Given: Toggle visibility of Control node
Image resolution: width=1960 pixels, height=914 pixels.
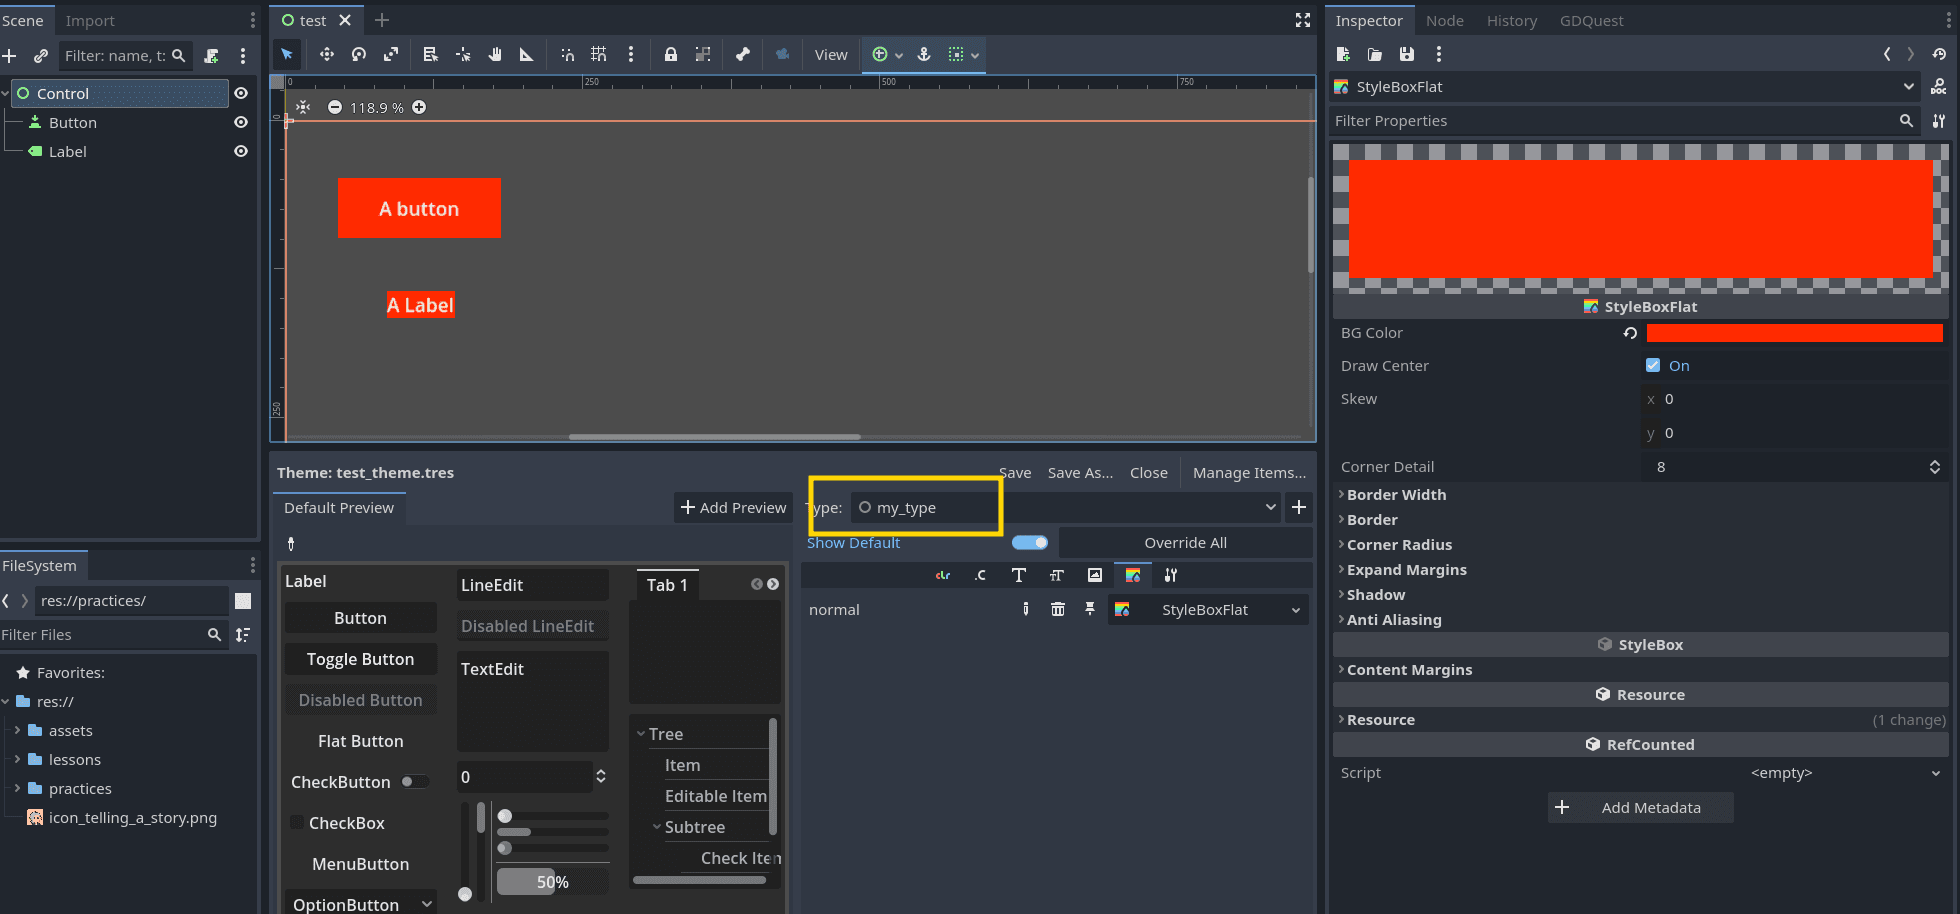Looking at the screenshot, I should pos(241,93).
